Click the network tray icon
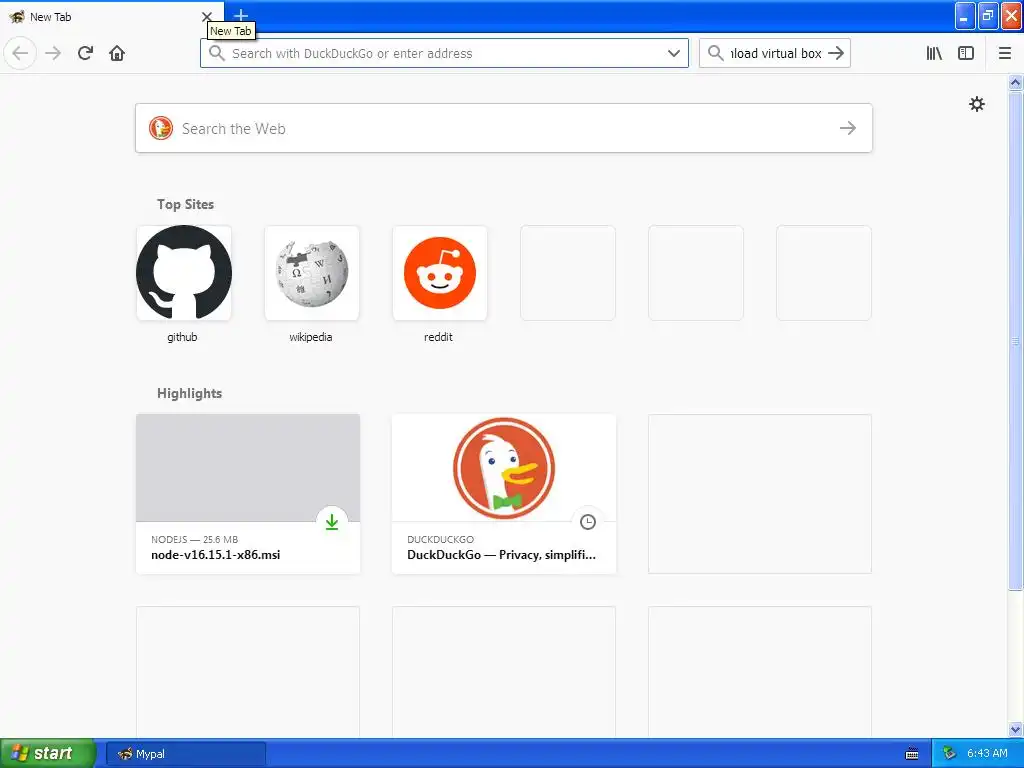This screenshot has width=1024, height=768. coord(949,754)
